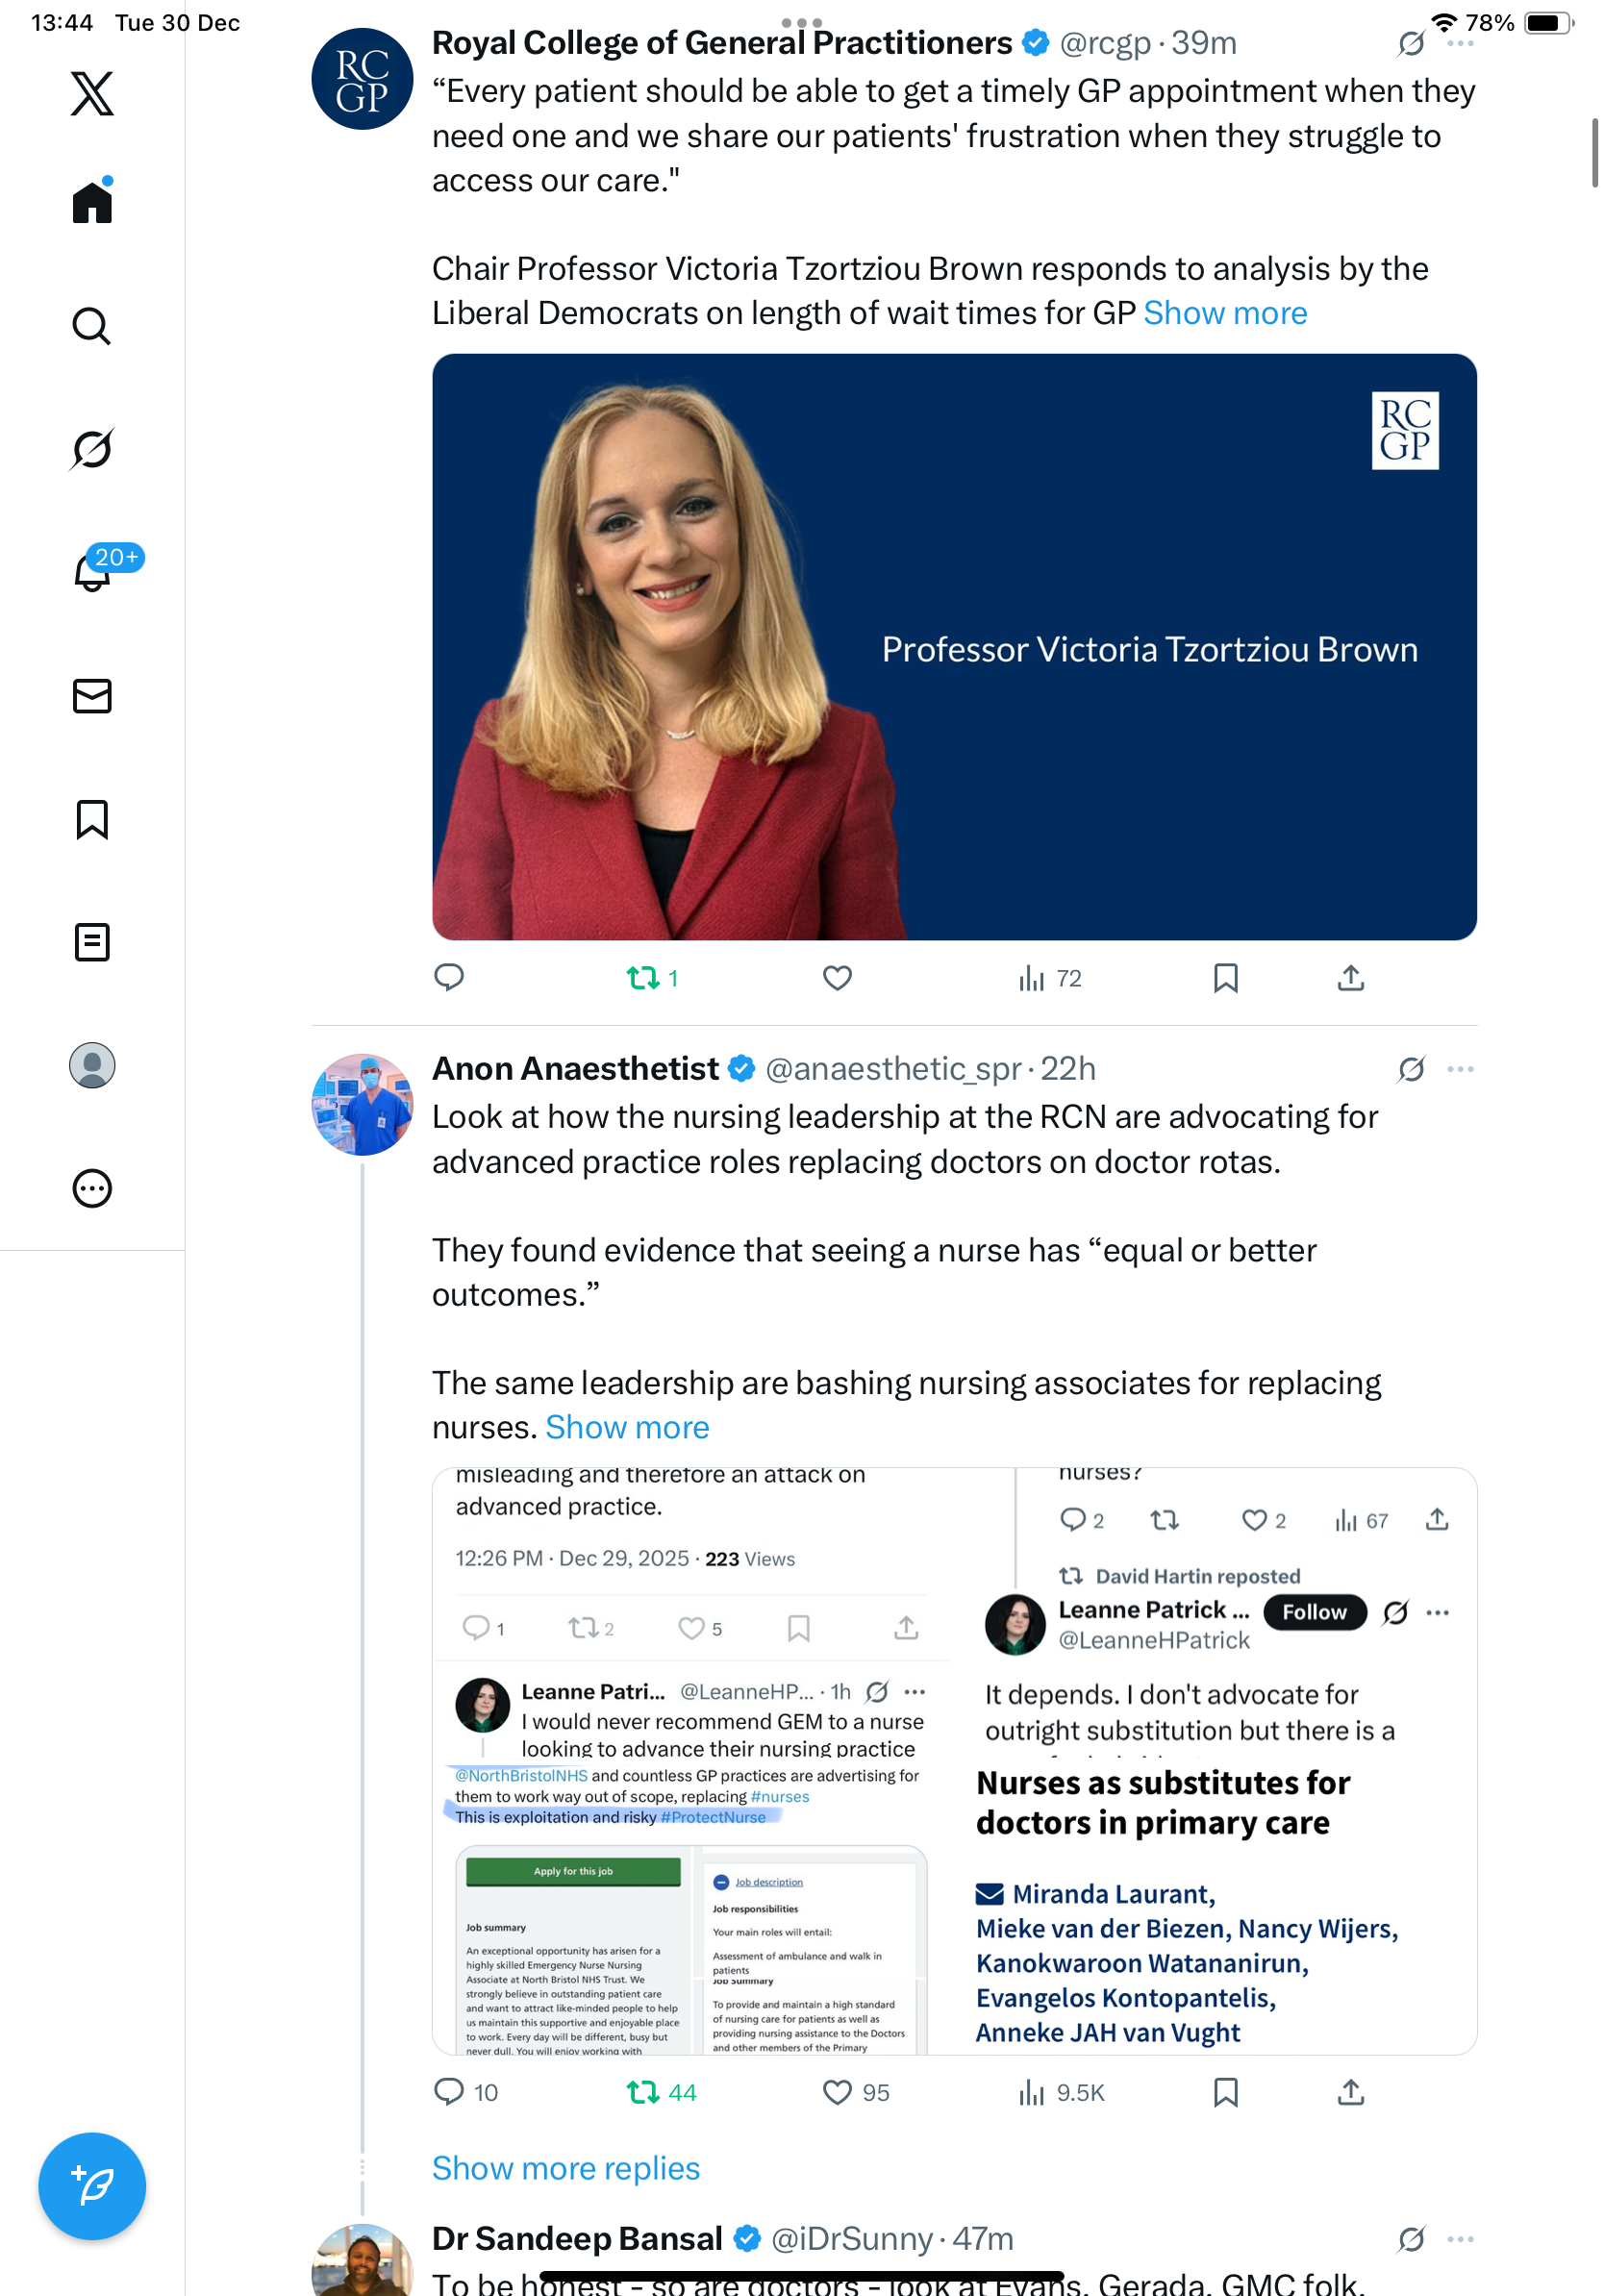1604x2296 pixels.
Task: Open Professor Victoria Tzortziou Brown image
Action: coord(954,647)
